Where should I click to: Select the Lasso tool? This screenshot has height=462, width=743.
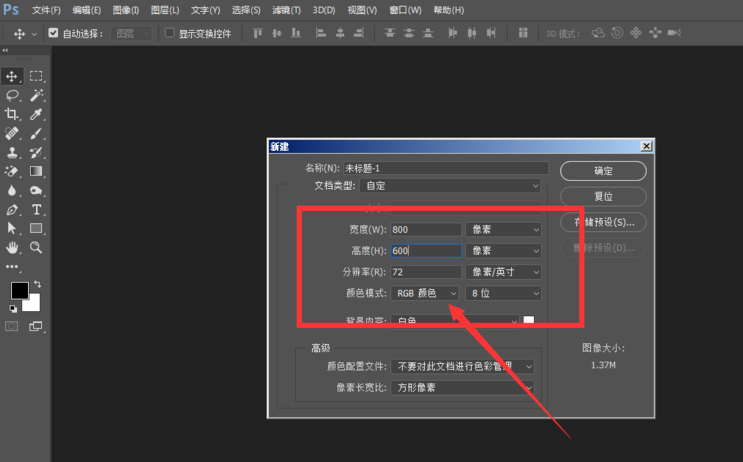12,95
